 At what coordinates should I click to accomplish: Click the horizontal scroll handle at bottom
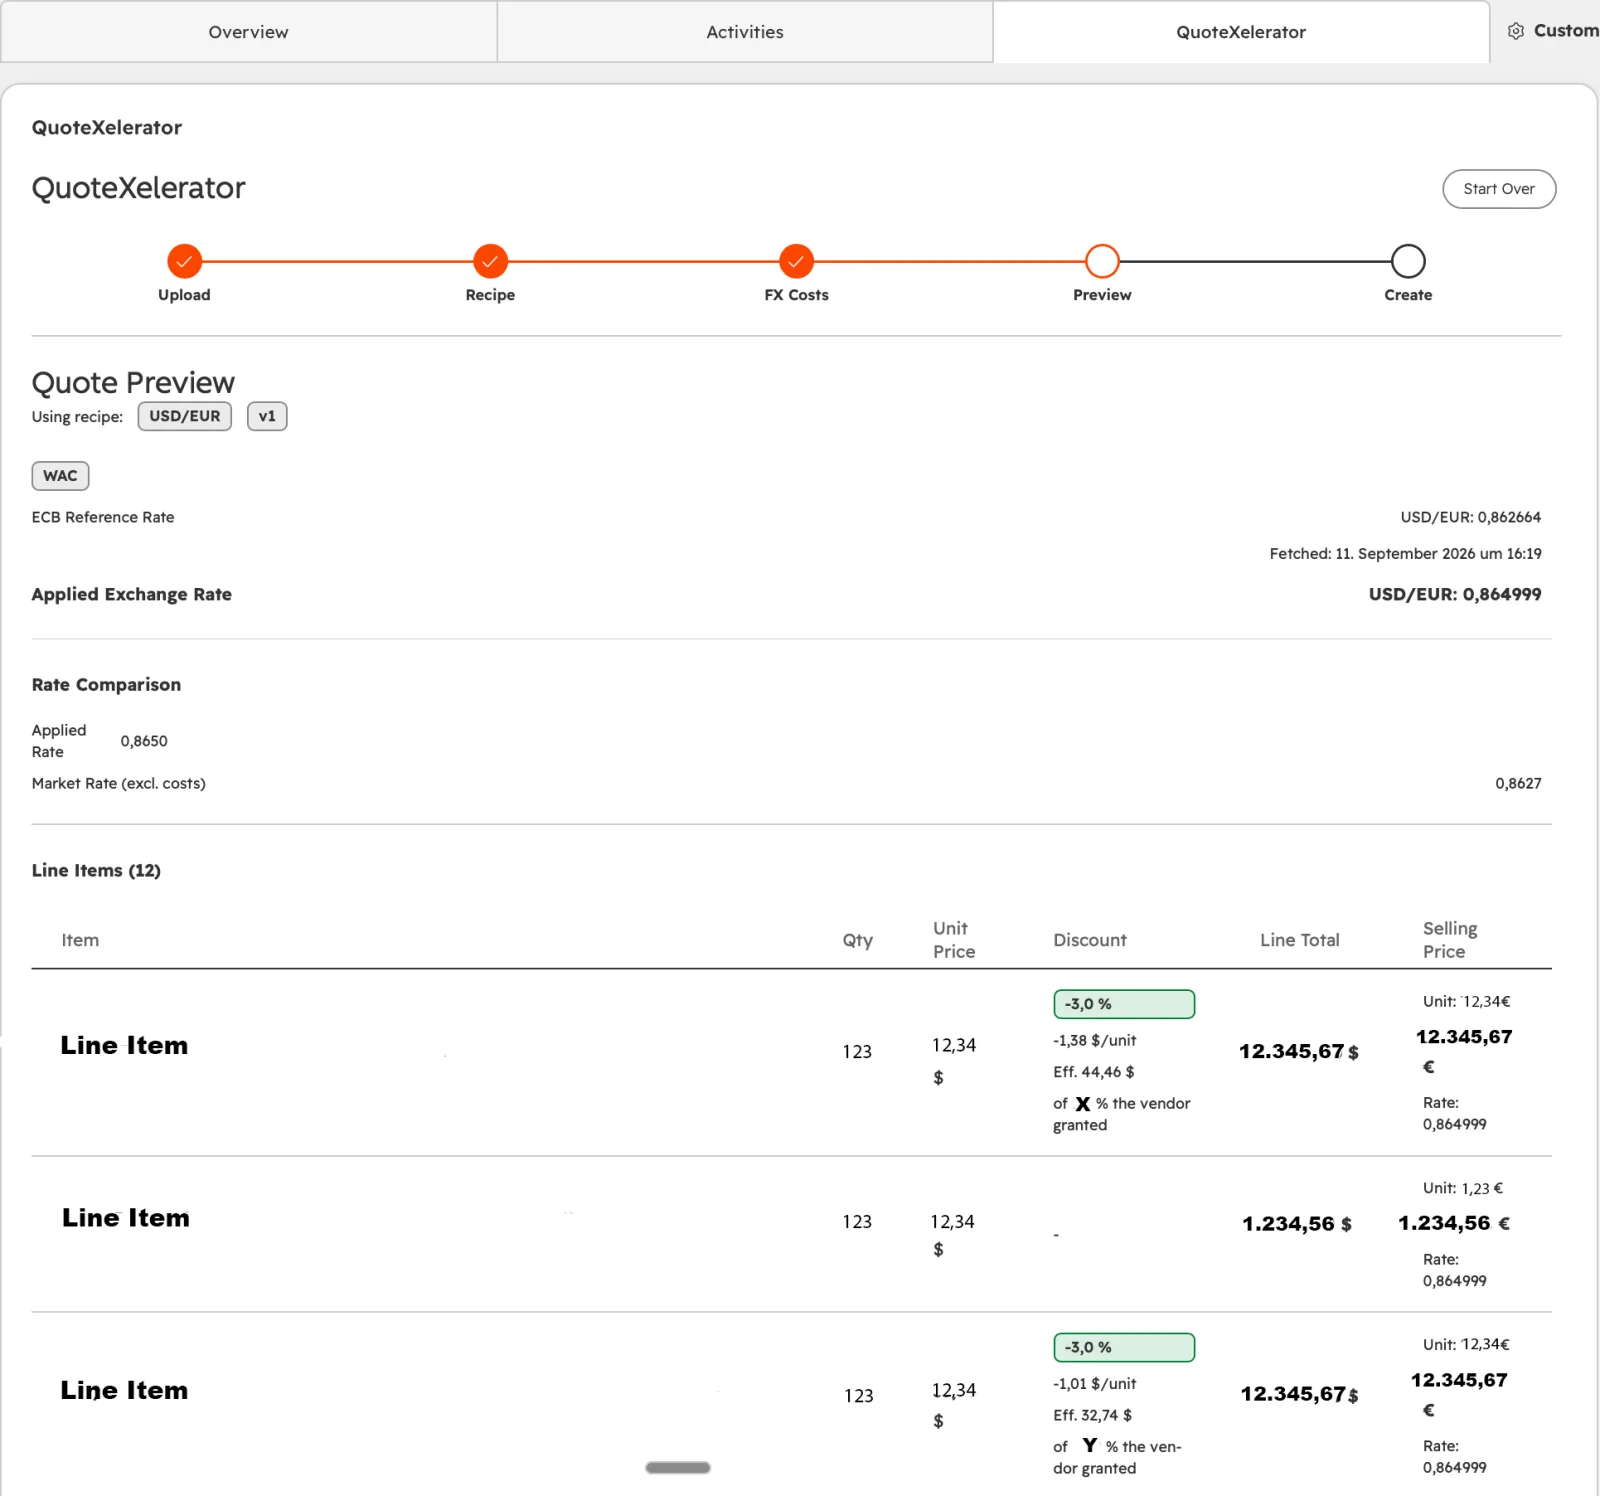pyautogui.click(x=678, y=1468)
